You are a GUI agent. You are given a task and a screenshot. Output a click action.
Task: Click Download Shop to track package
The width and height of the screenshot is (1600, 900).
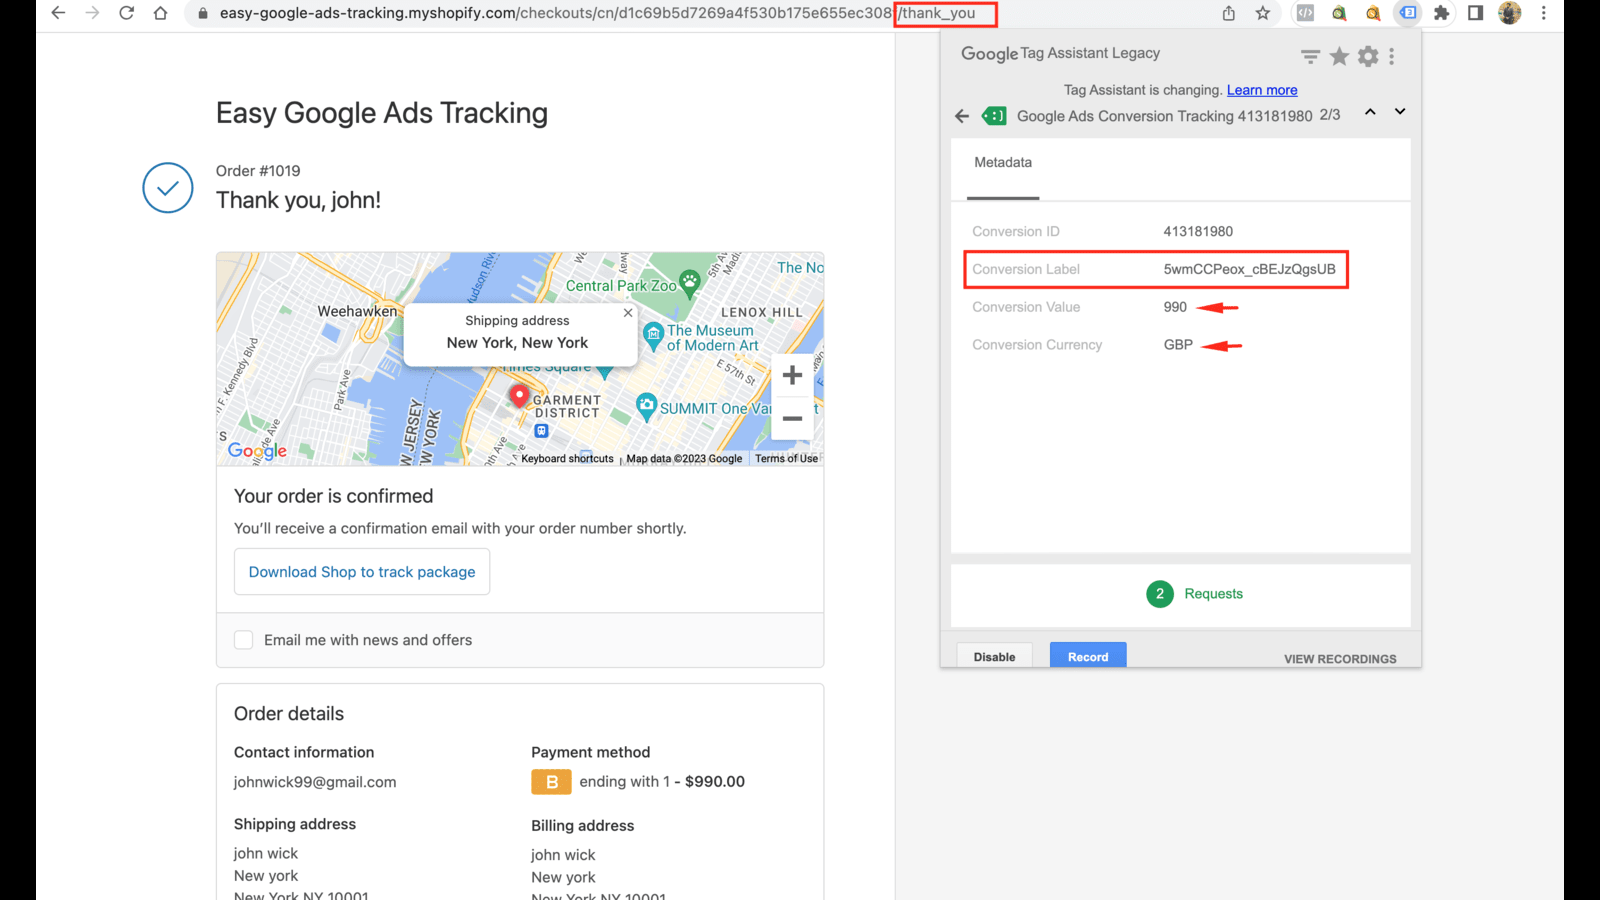(362, 572)
